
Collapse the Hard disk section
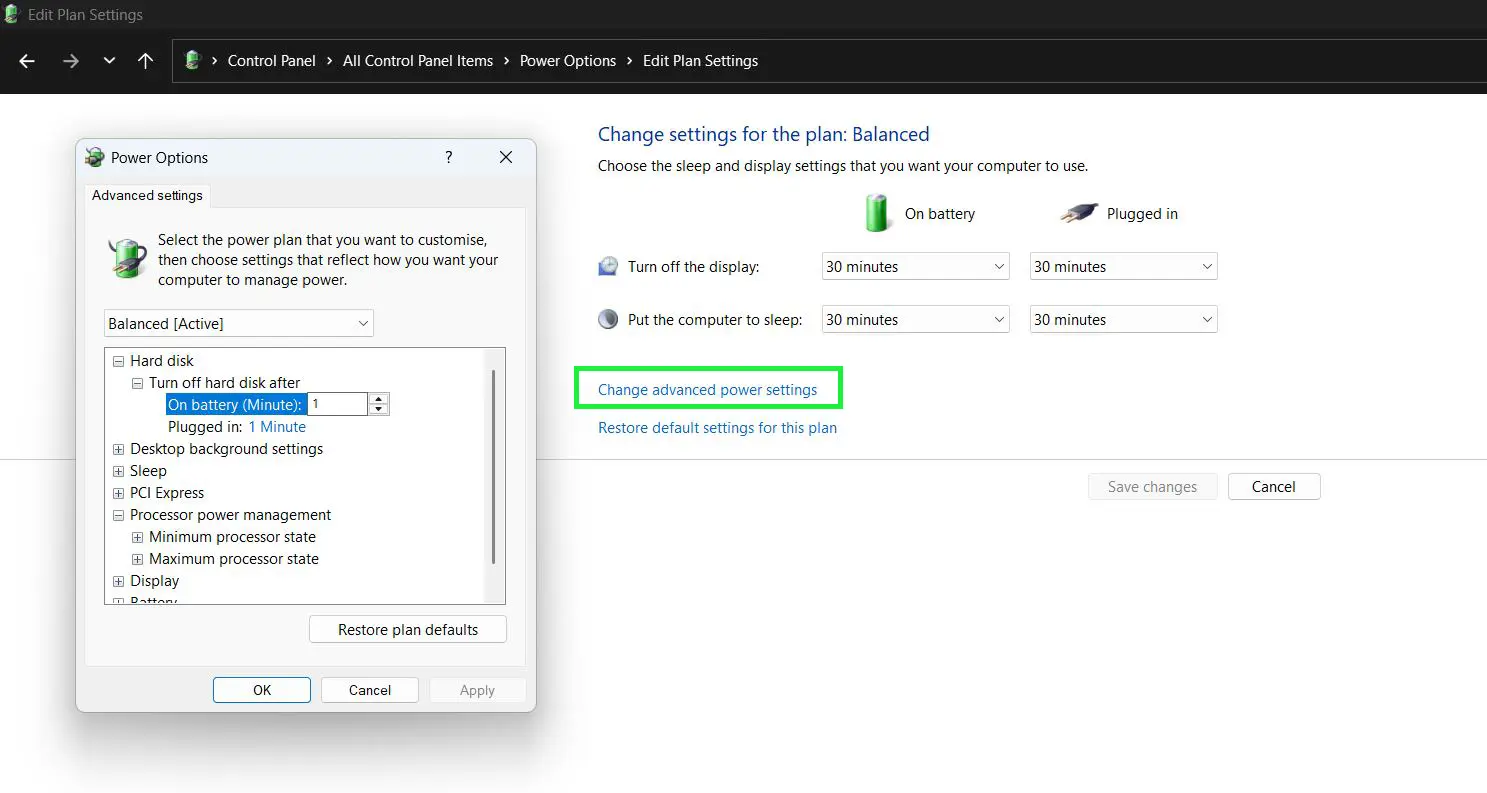pos(118,360)
